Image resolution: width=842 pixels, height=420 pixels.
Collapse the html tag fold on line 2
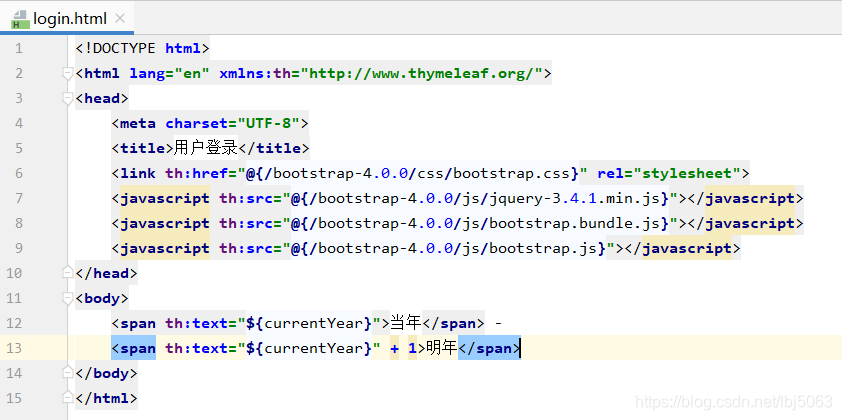coord(68,73)
